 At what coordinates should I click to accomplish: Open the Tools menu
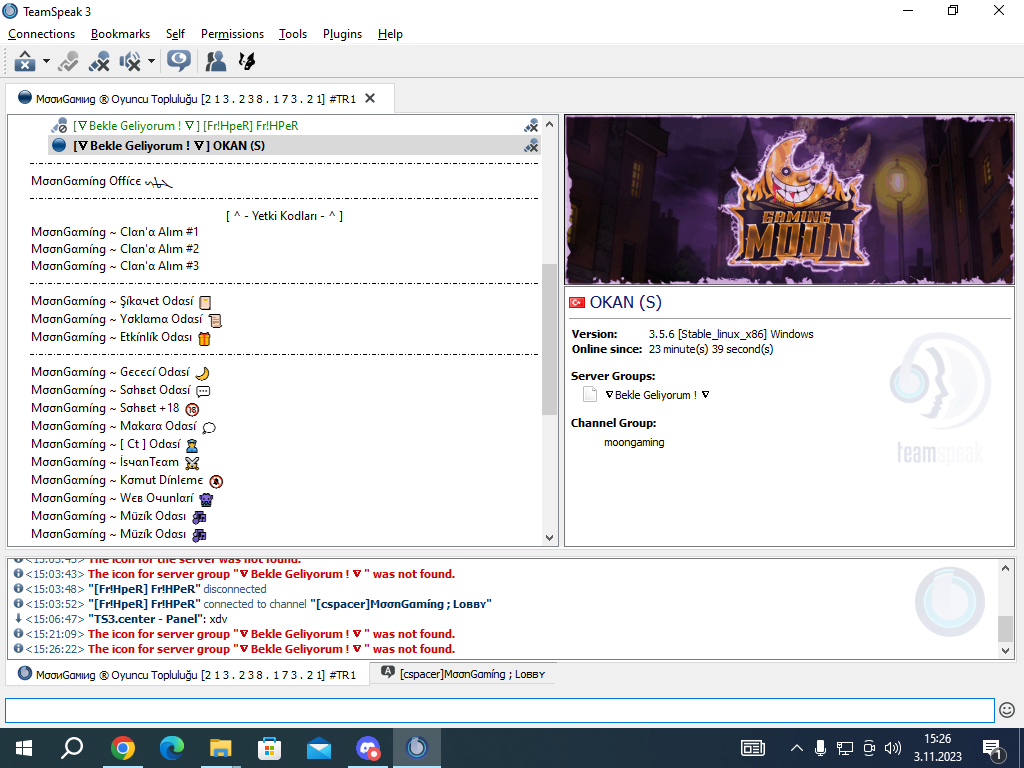pos(293,34)
